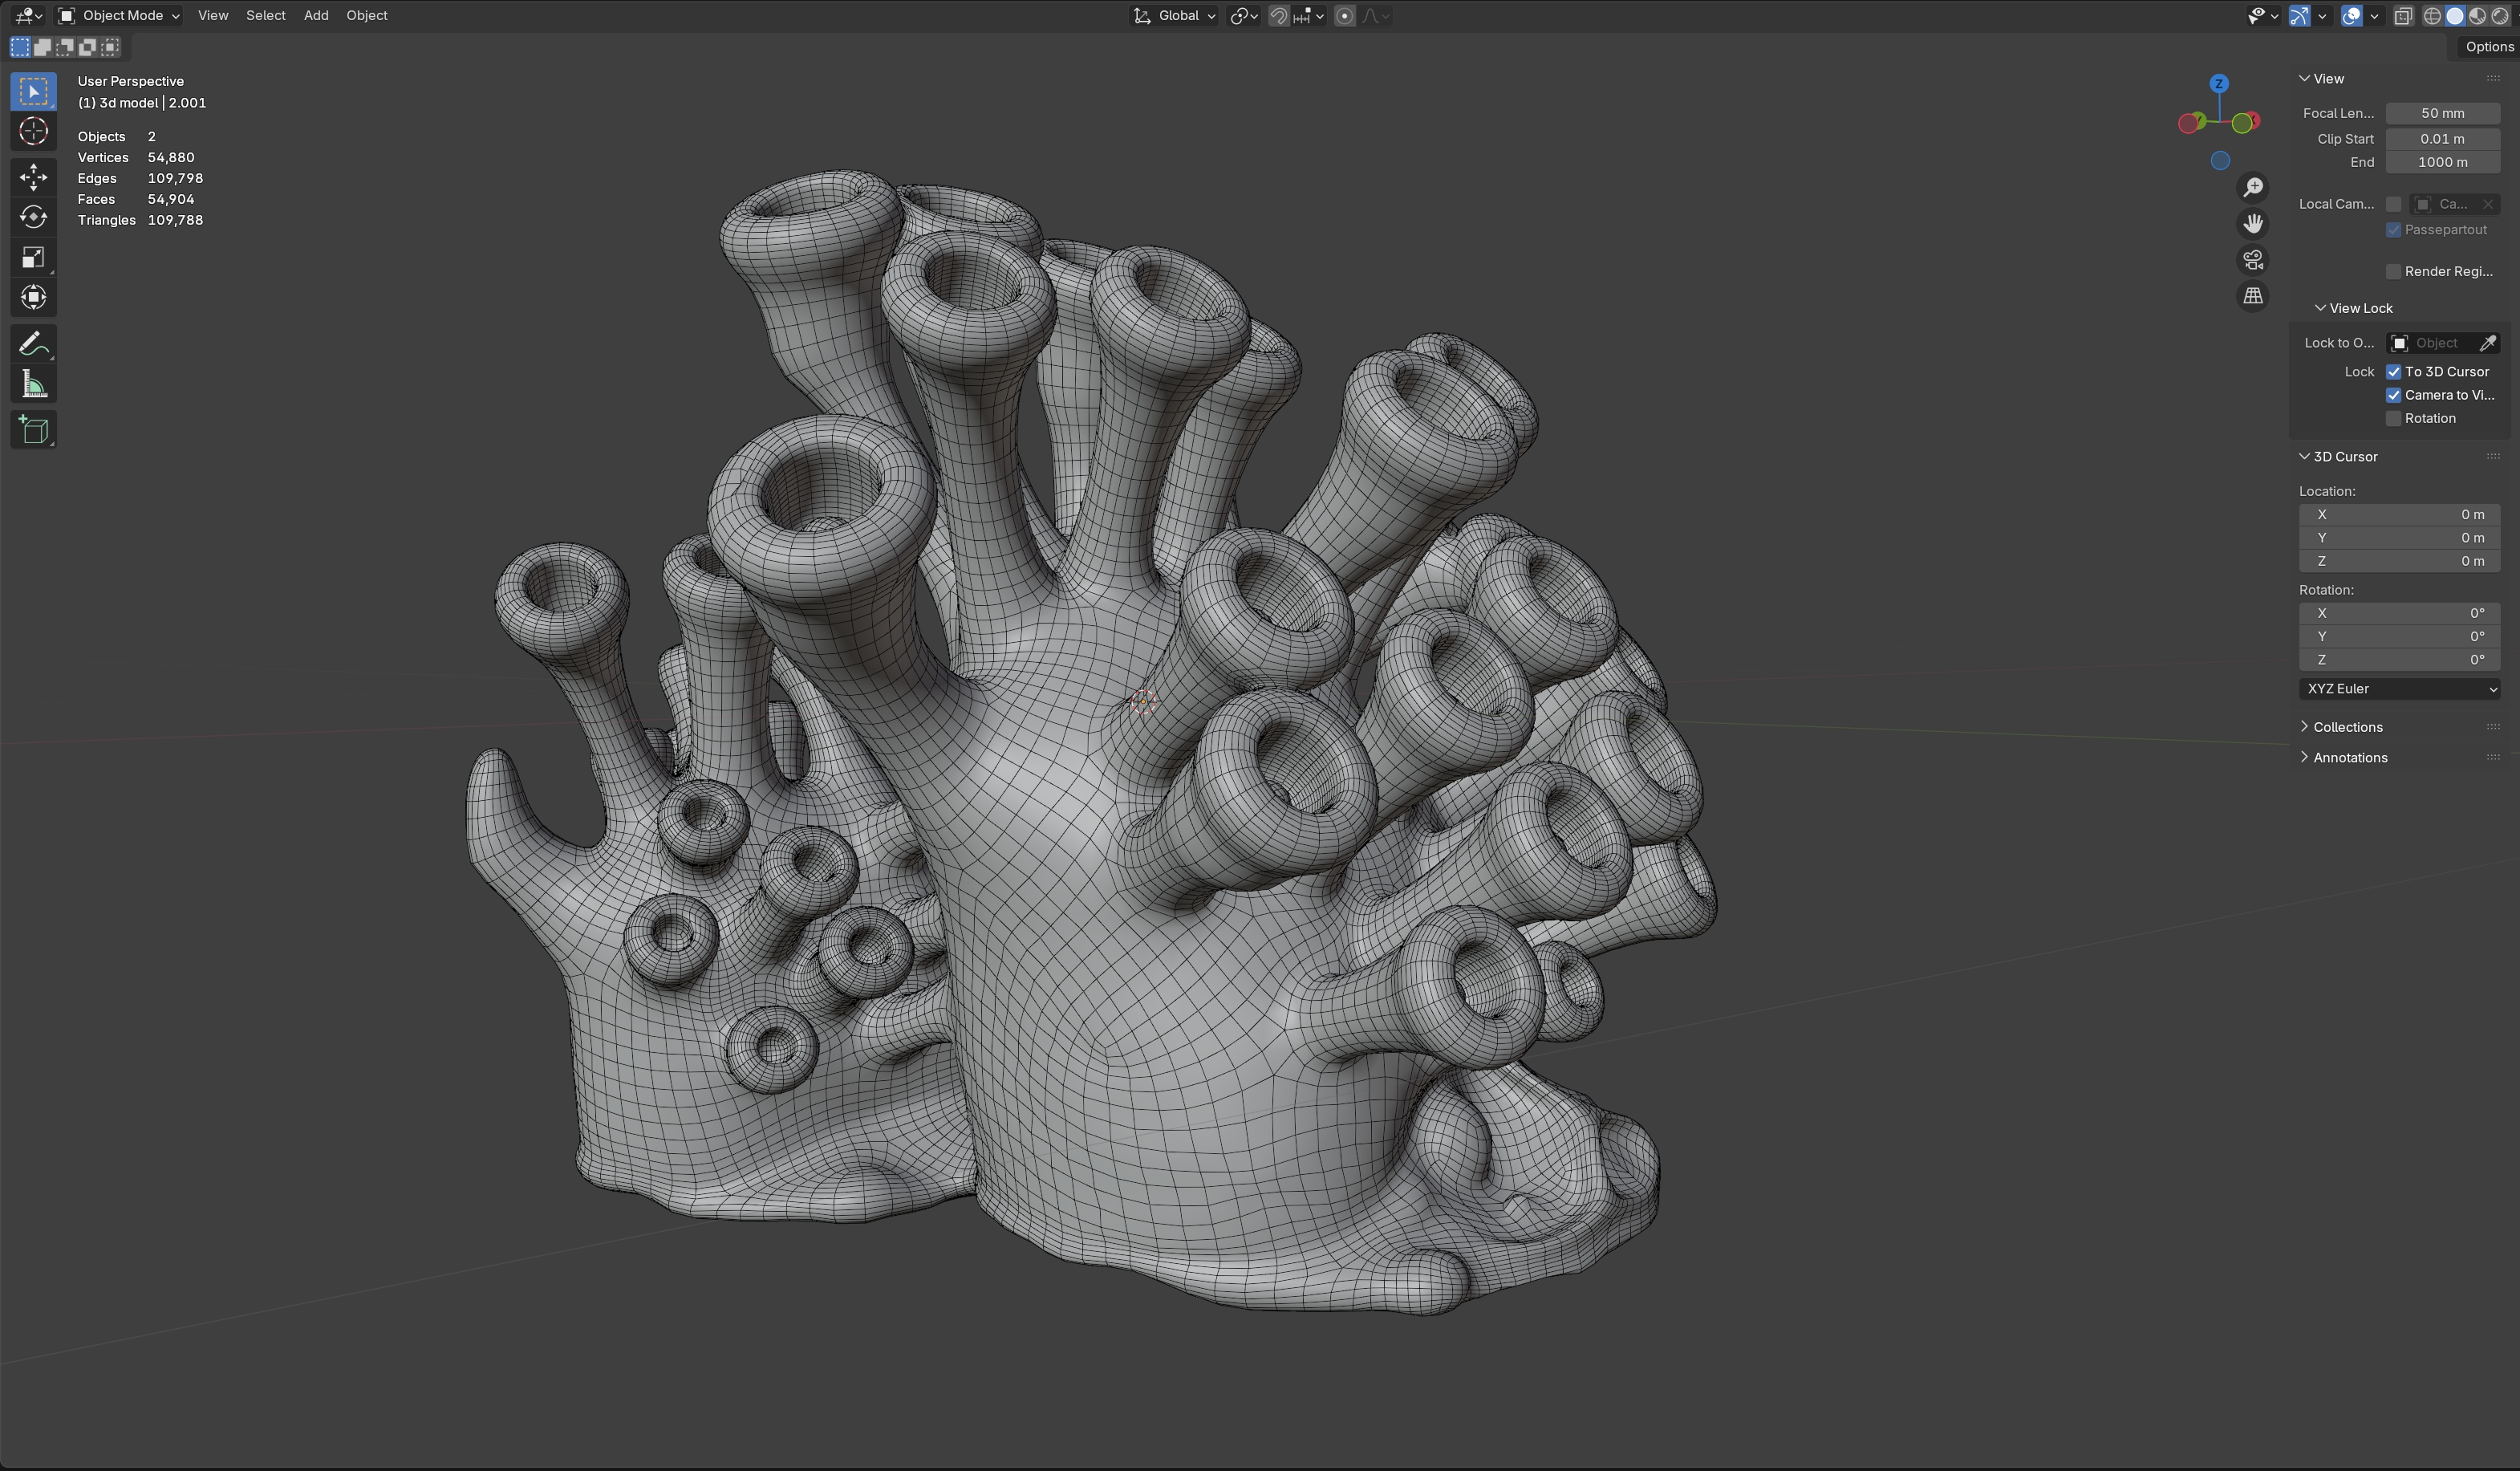
Task: Uncheck Camera to View lock
Action: point(2394,395)
